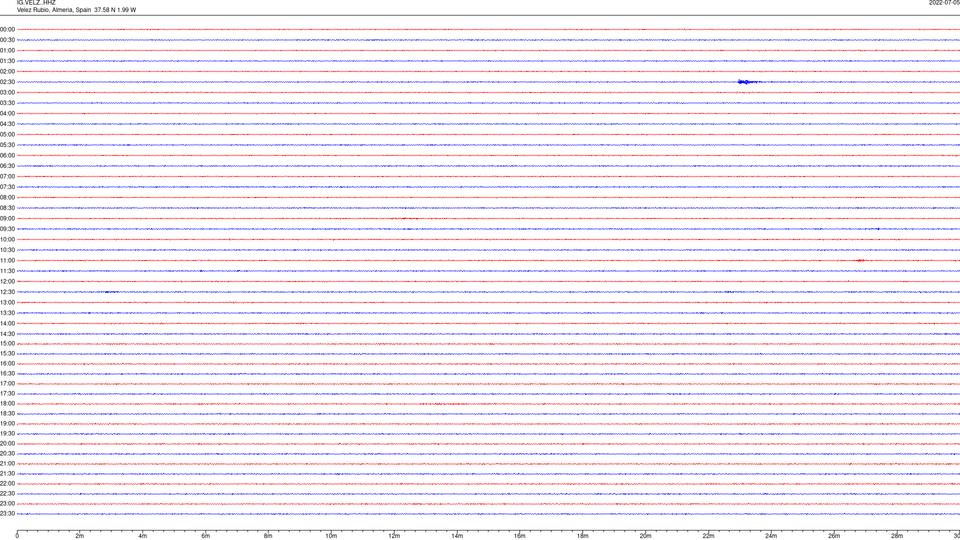Click the 19:00 time label

pyautogui.click(x=7, y=424)
